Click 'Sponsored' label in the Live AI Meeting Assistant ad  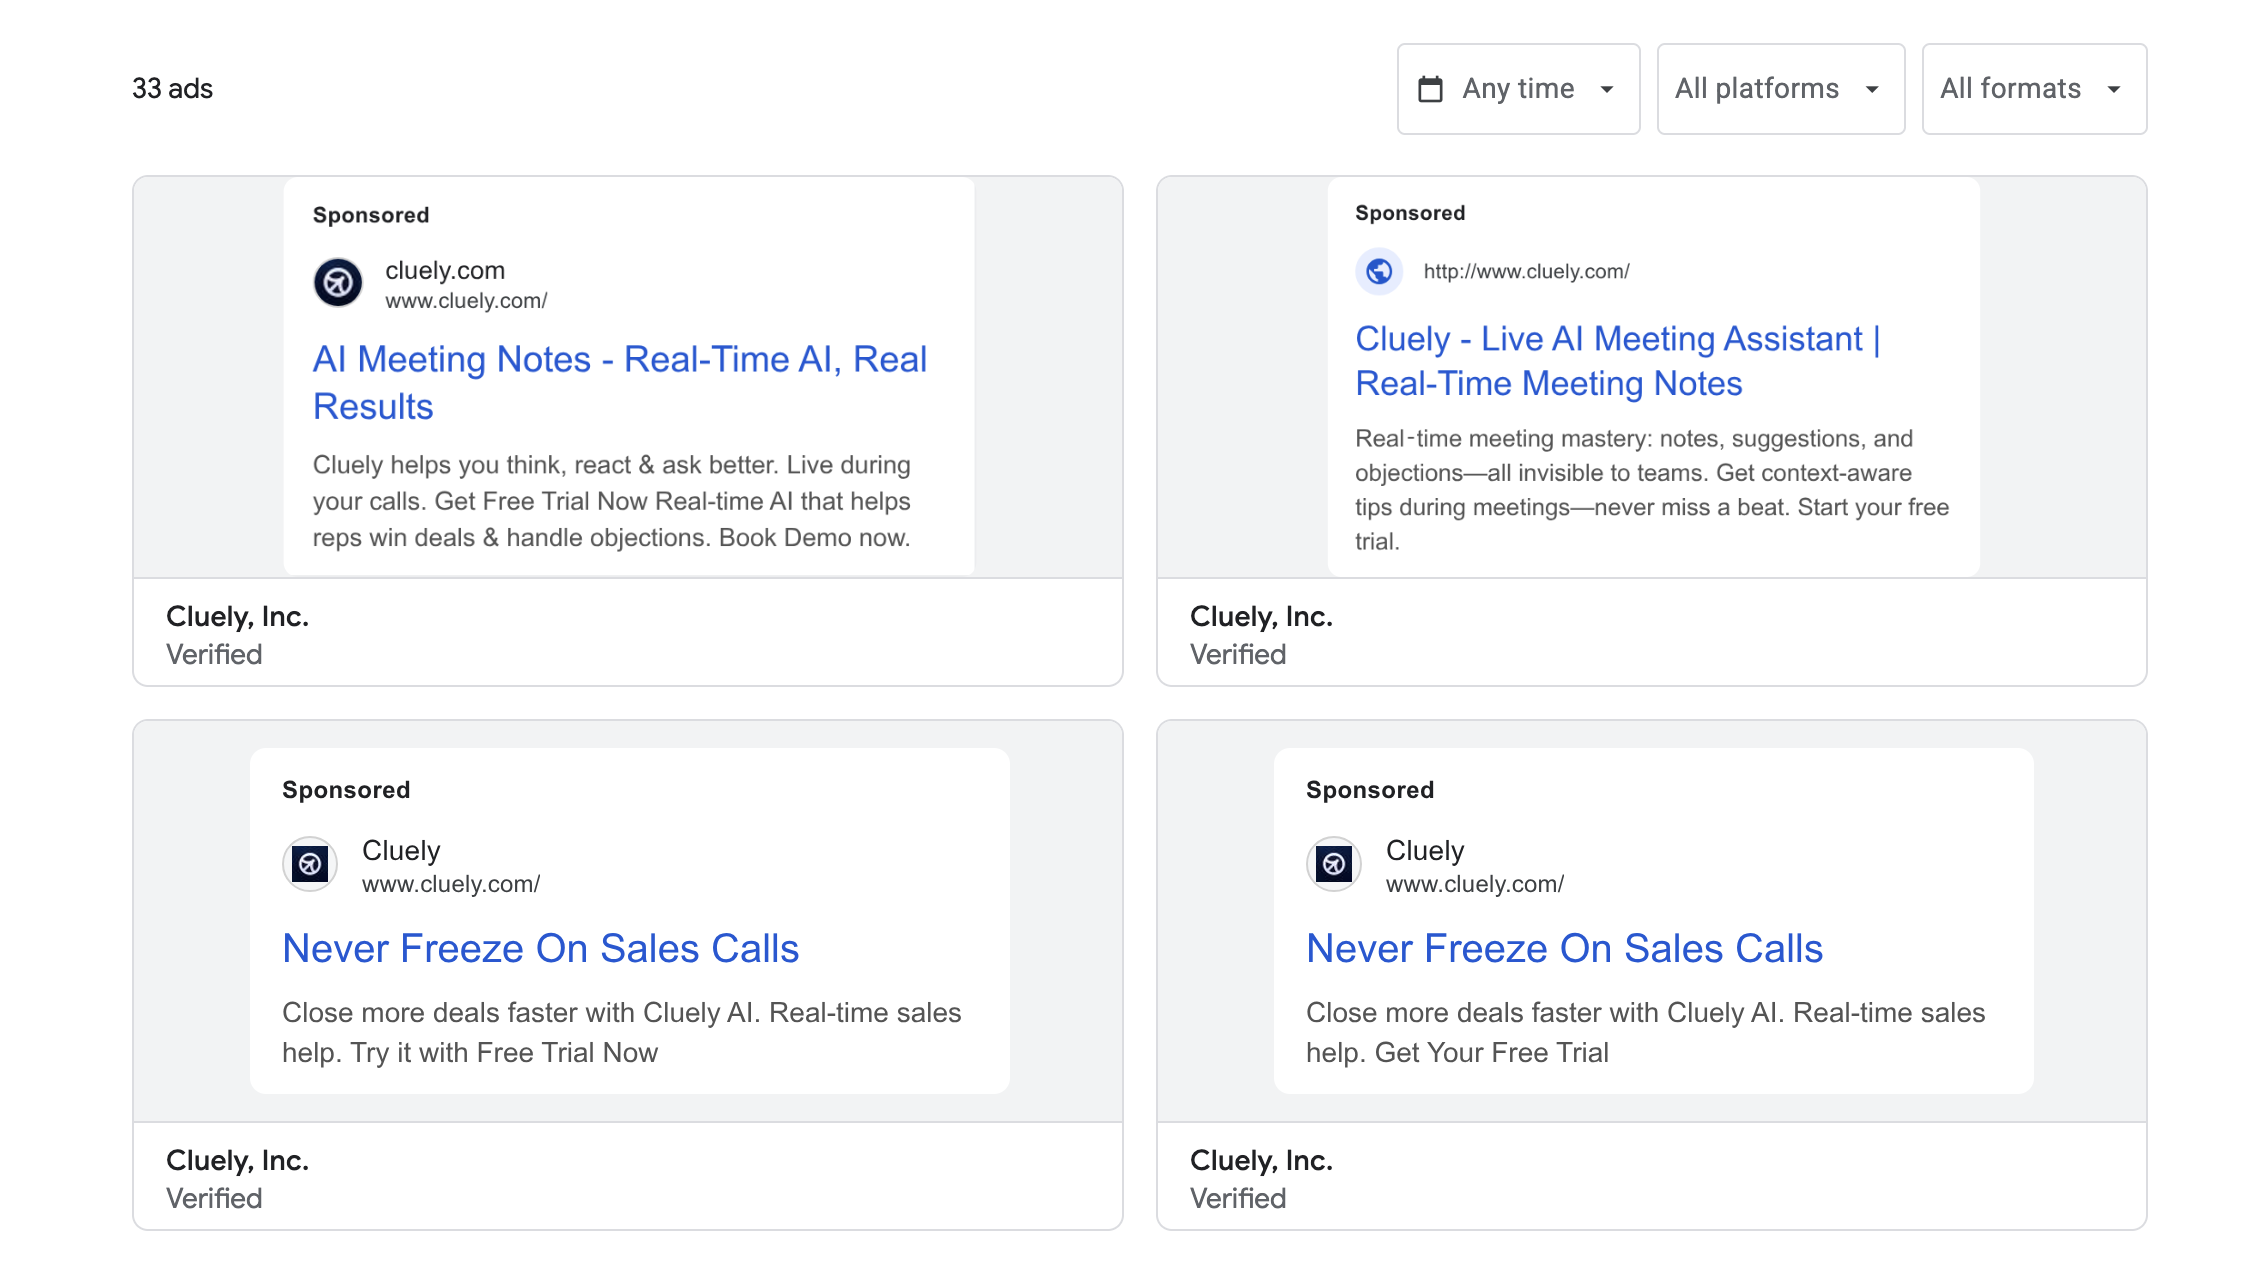(x=1410, y=213)
